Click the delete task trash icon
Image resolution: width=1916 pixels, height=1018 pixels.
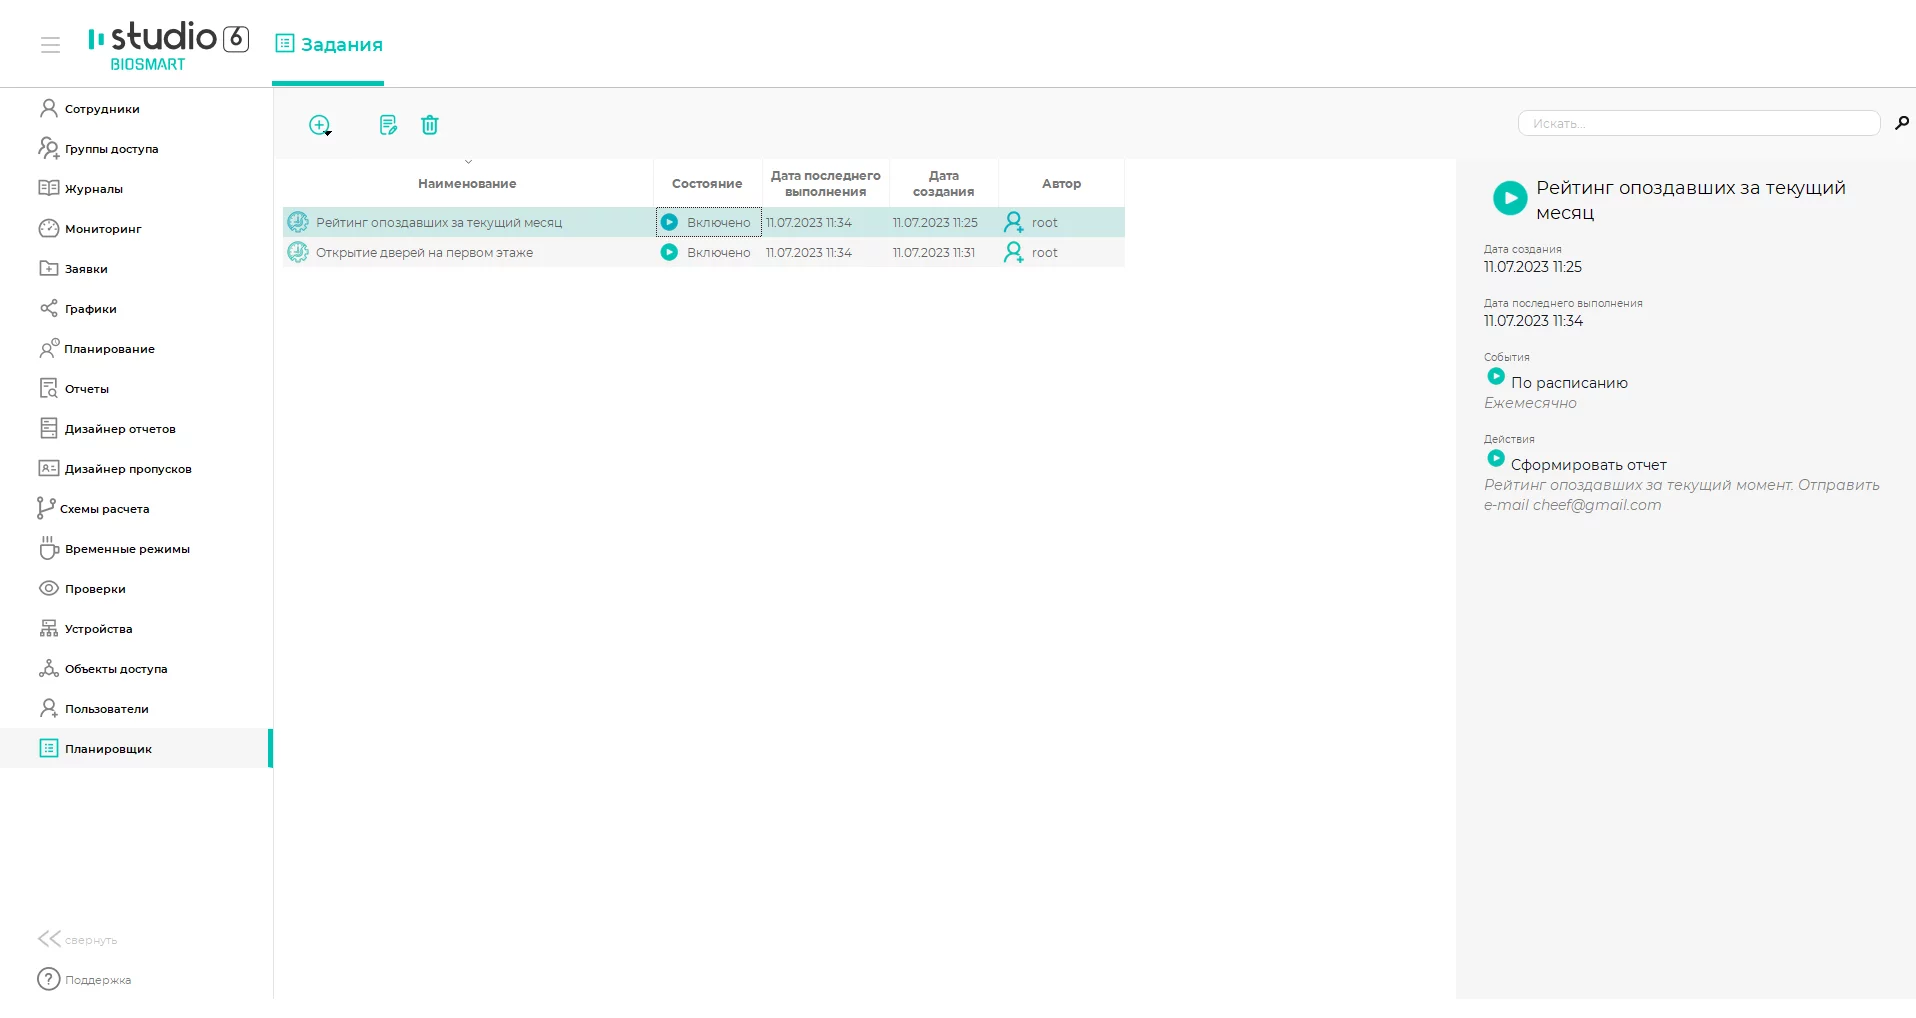[430, 125]
